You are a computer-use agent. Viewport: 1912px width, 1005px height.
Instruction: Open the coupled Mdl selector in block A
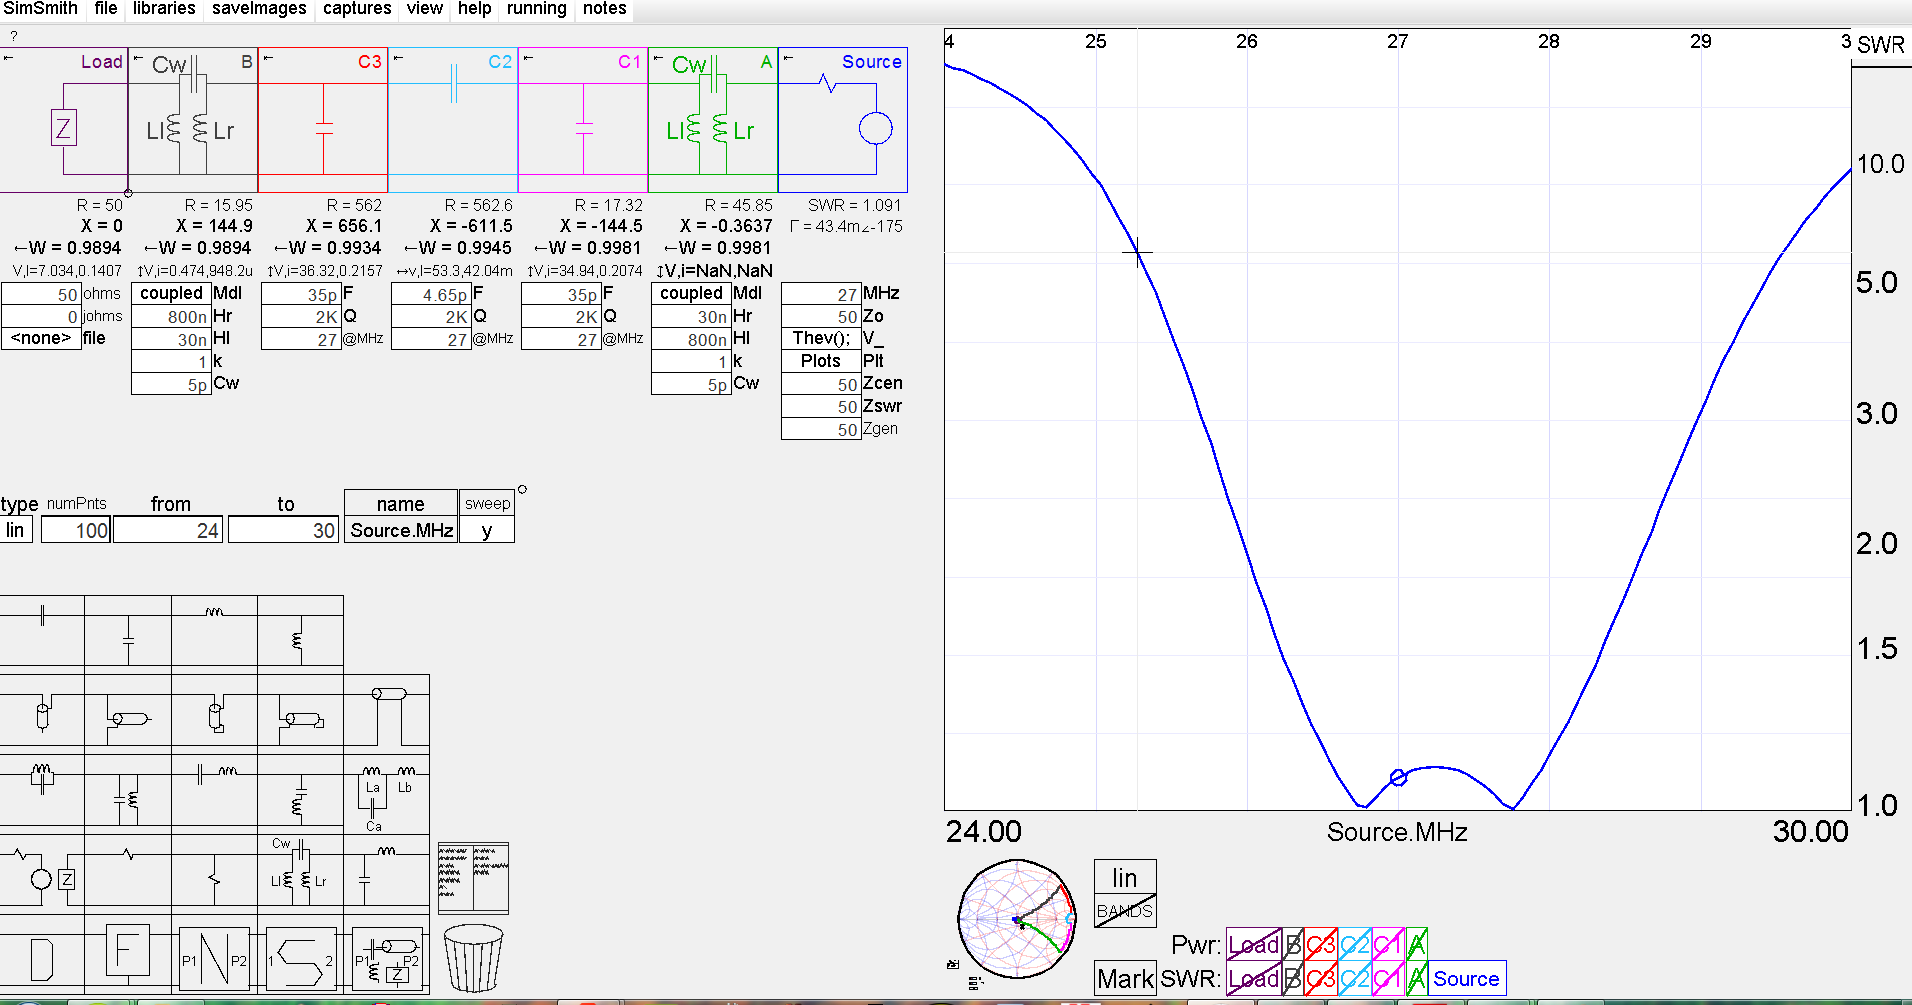pyautogui.click(x=691, y=293)
